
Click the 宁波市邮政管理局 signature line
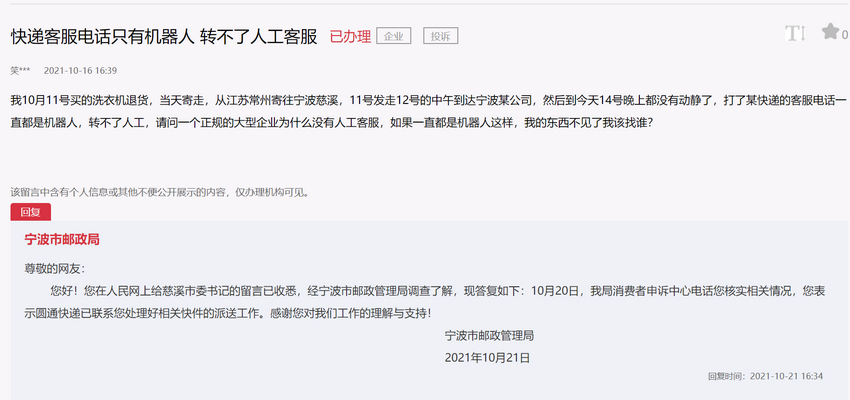tap(490, 335)
